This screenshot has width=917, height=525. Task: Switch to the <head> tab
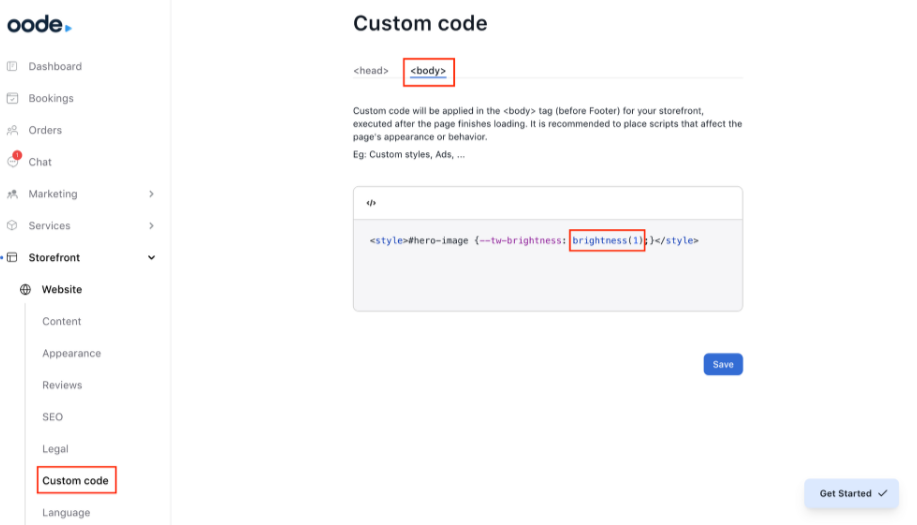371,71
